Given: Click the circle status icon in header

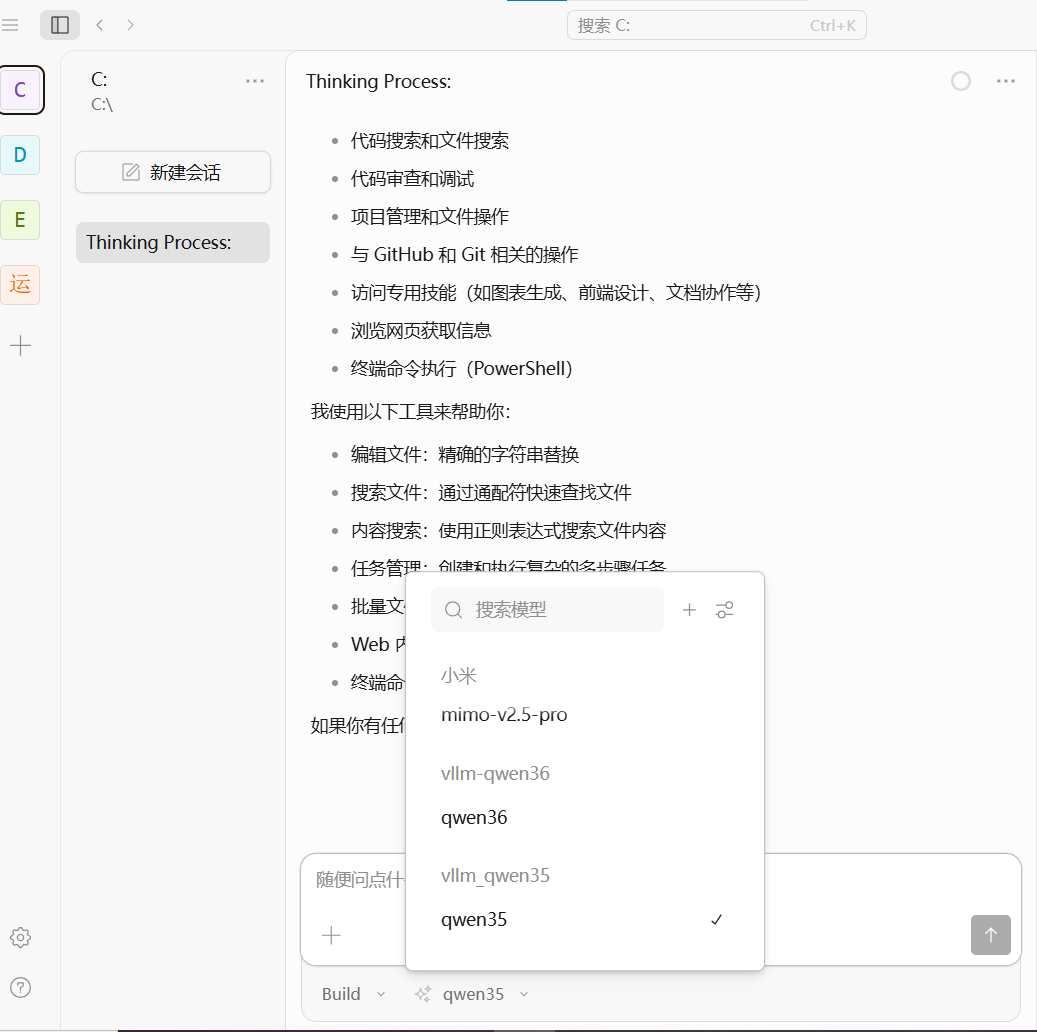Looking at the screenshot, I should (x=960, y=81).
